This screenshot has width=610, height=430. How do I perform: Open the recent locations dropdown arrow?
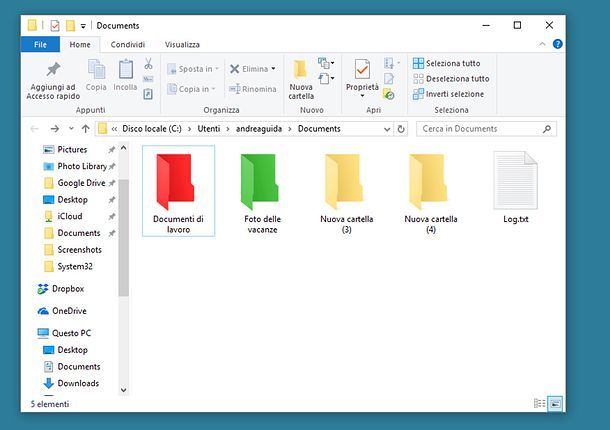[71, 129]
